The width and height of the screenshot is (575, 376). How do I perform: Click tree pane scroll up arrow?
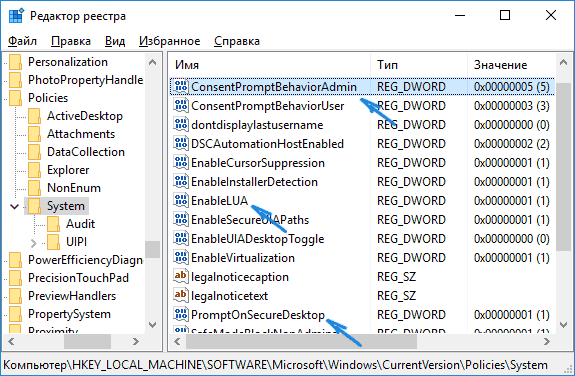tap(153, 62)
